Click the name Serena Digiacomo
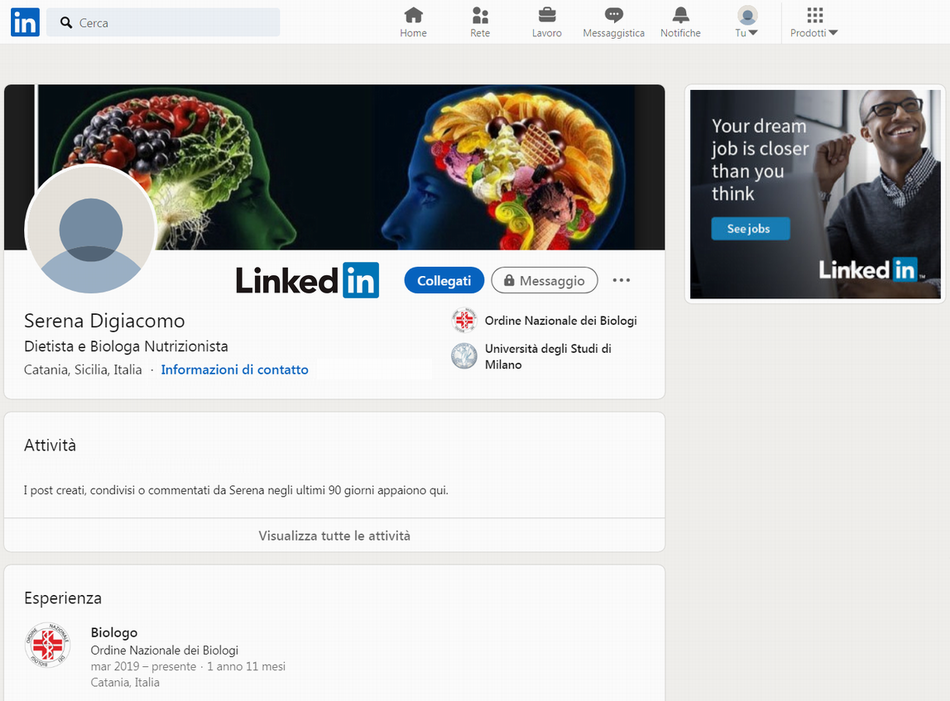Viewport: 950px width, 701px height. coord(104,321)
